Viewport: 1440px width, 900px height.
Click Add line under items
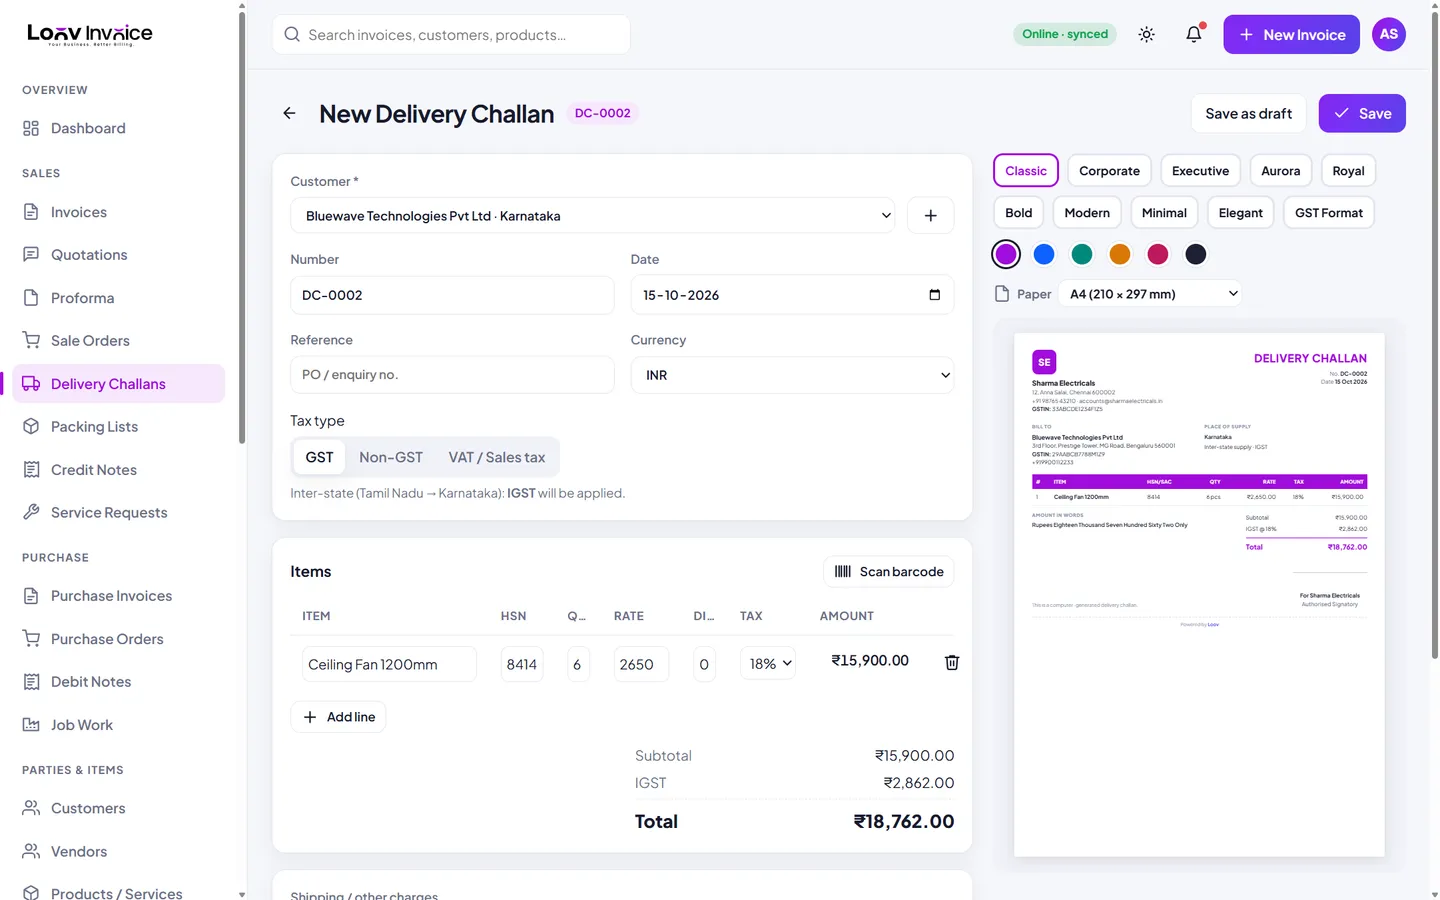[338, 717]
